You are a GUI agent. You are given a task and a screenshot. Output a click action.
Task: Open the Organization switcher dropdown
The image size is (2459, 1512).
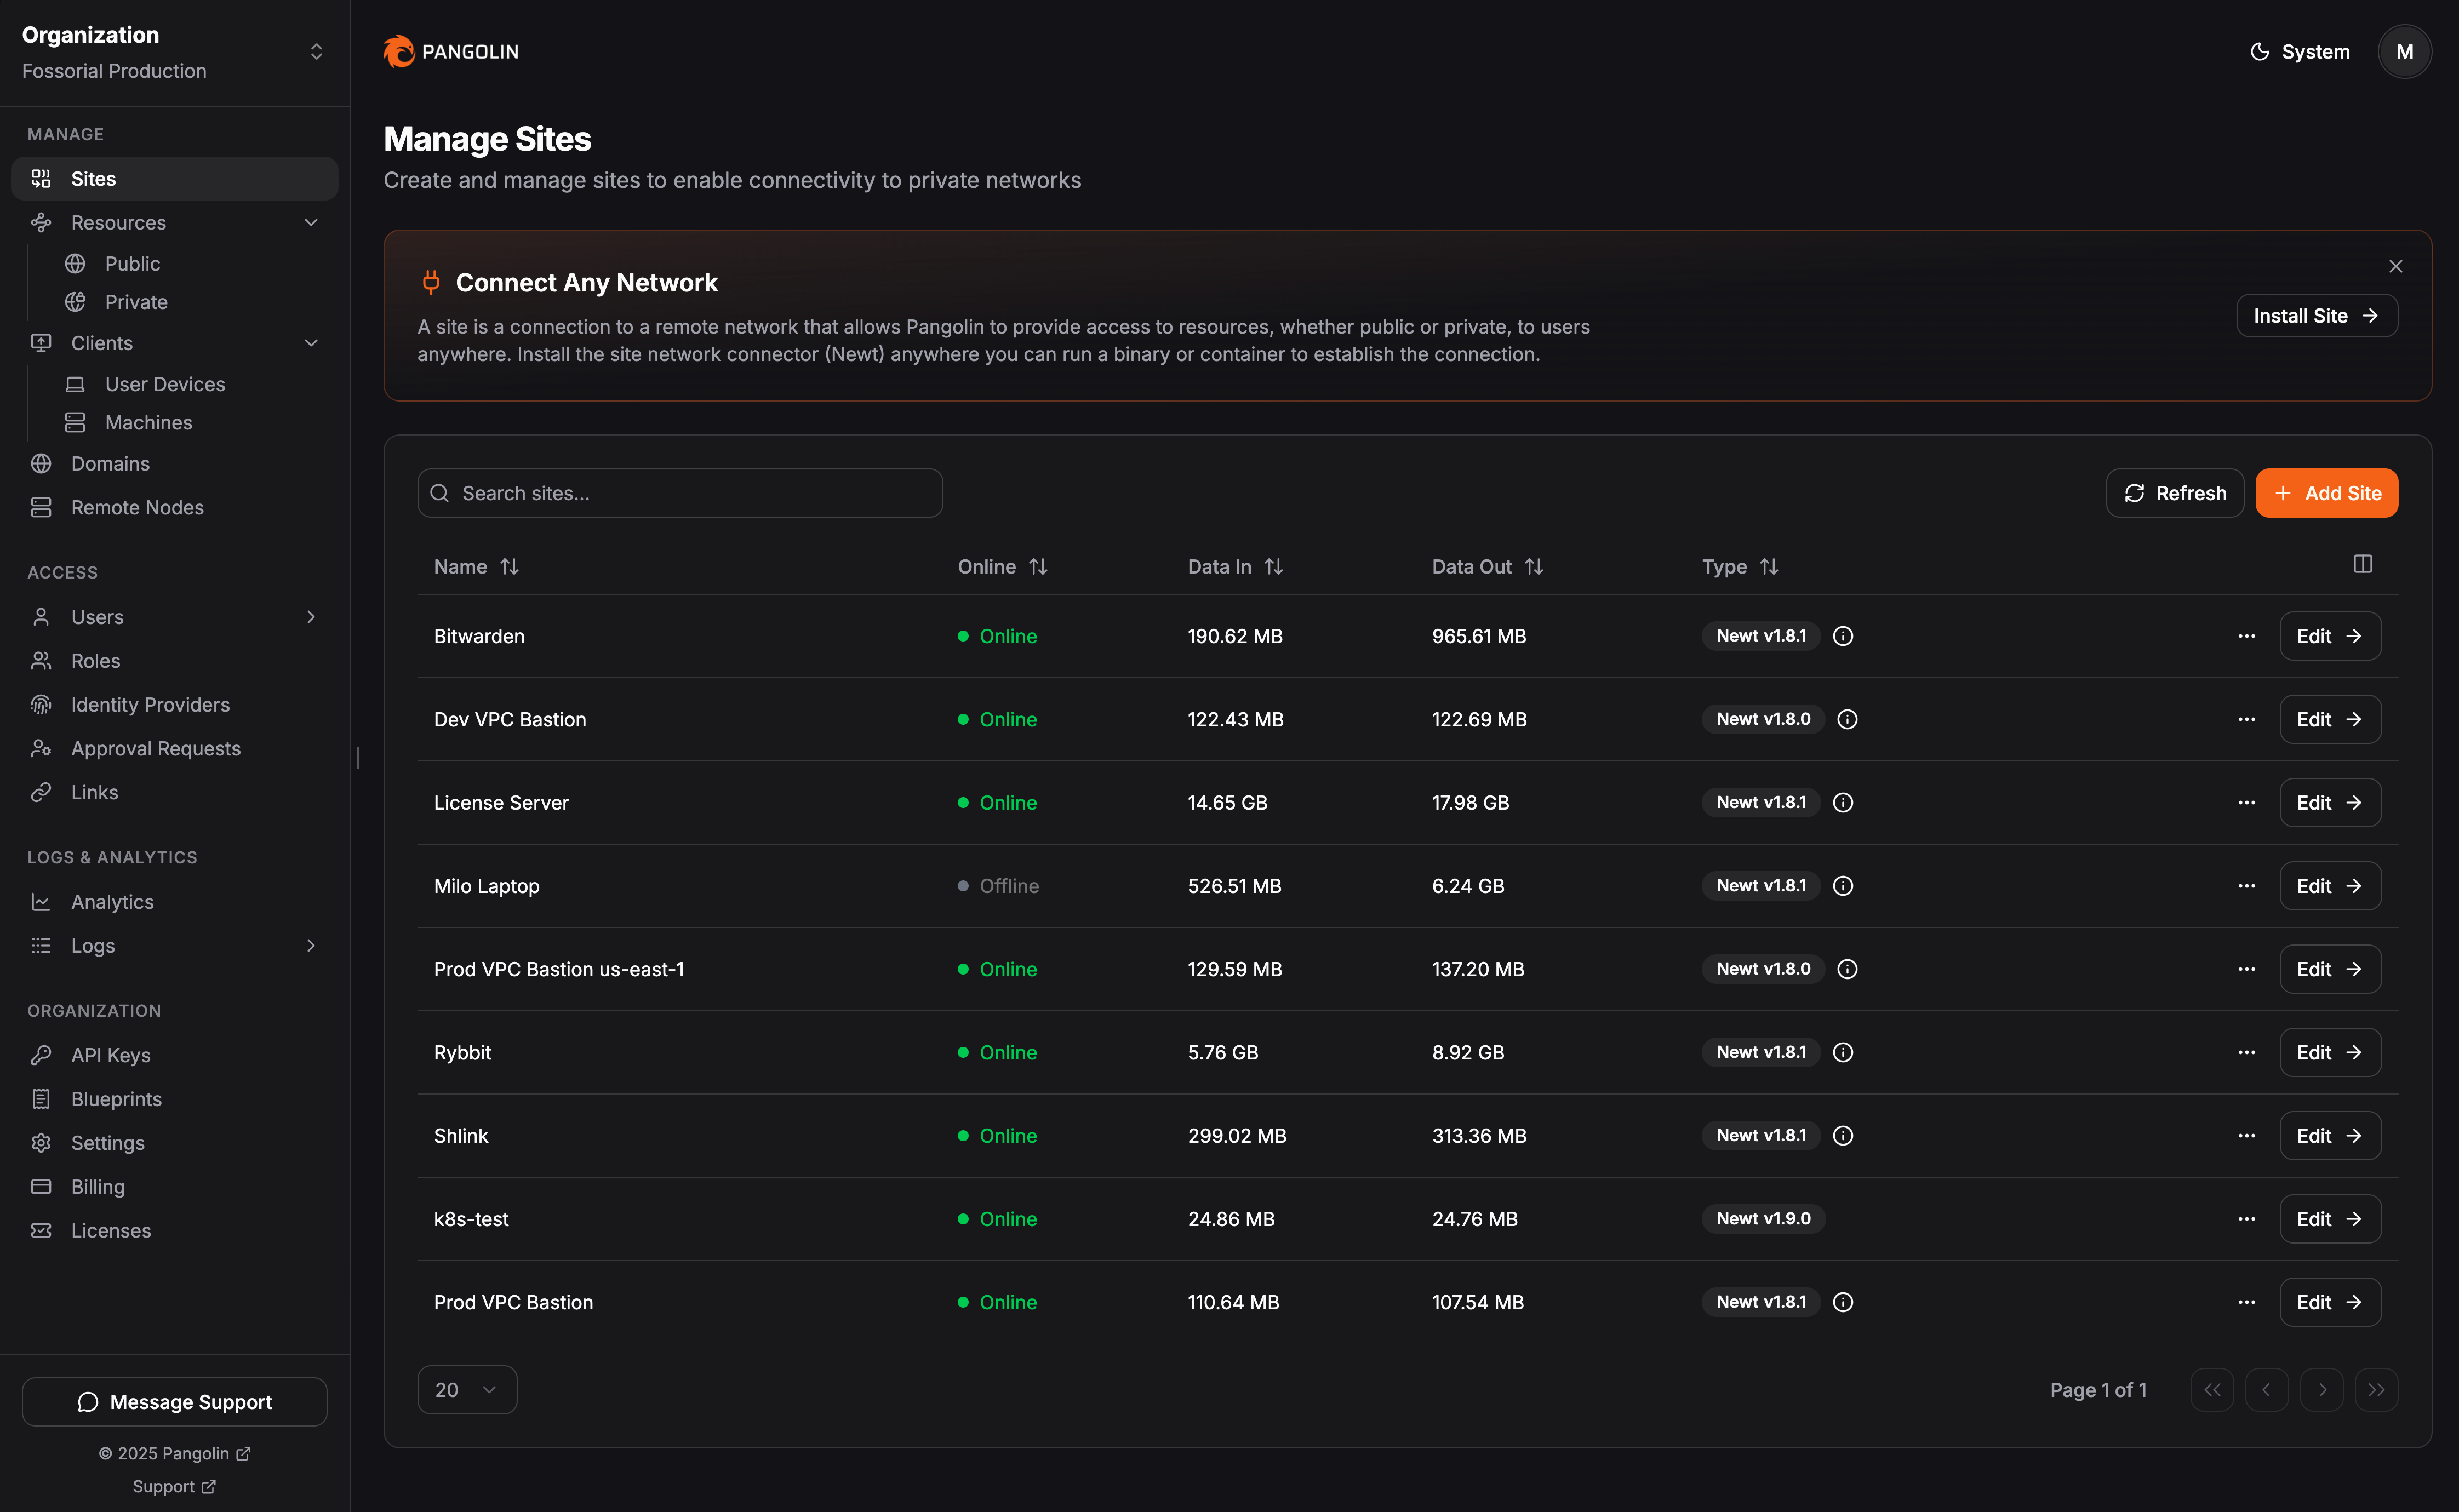point(316,51)
